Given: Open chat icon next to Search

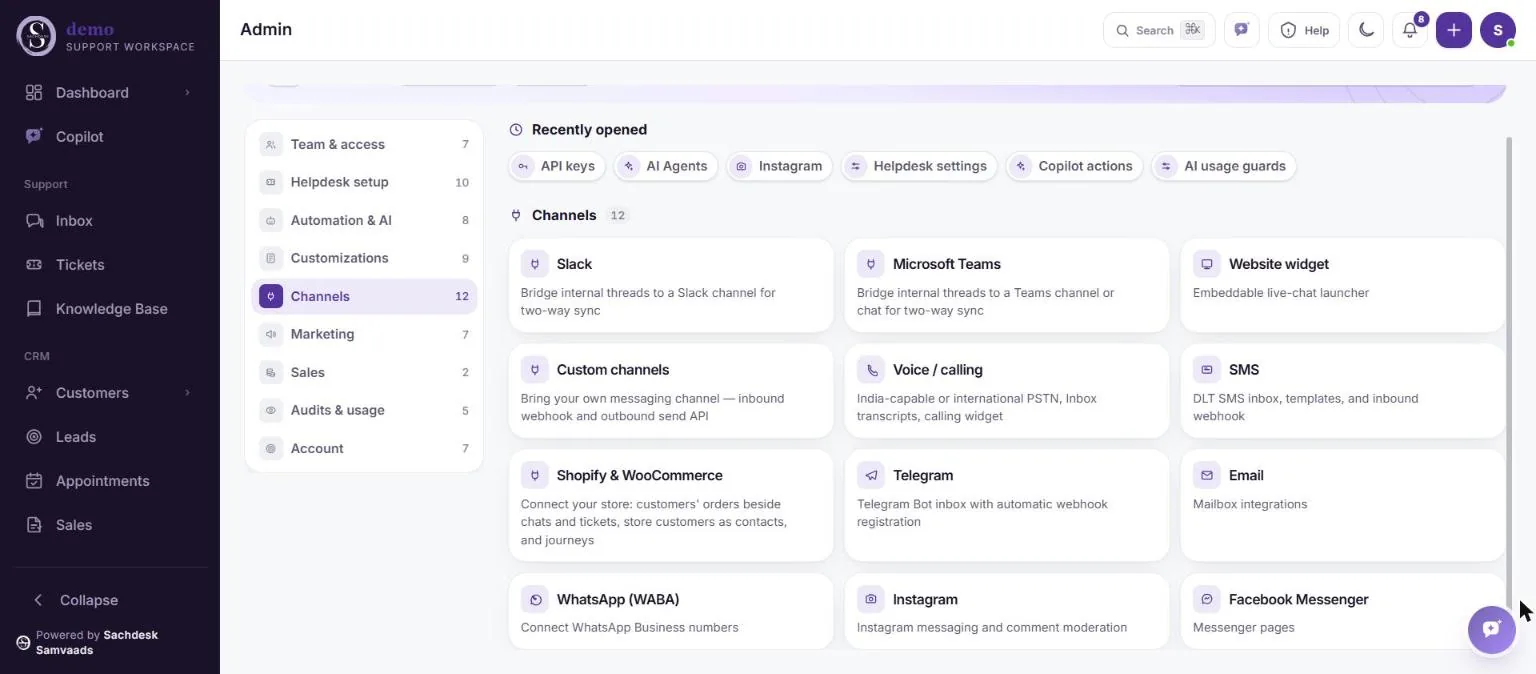Looking at the screenshot, I should pos(1242,30).
